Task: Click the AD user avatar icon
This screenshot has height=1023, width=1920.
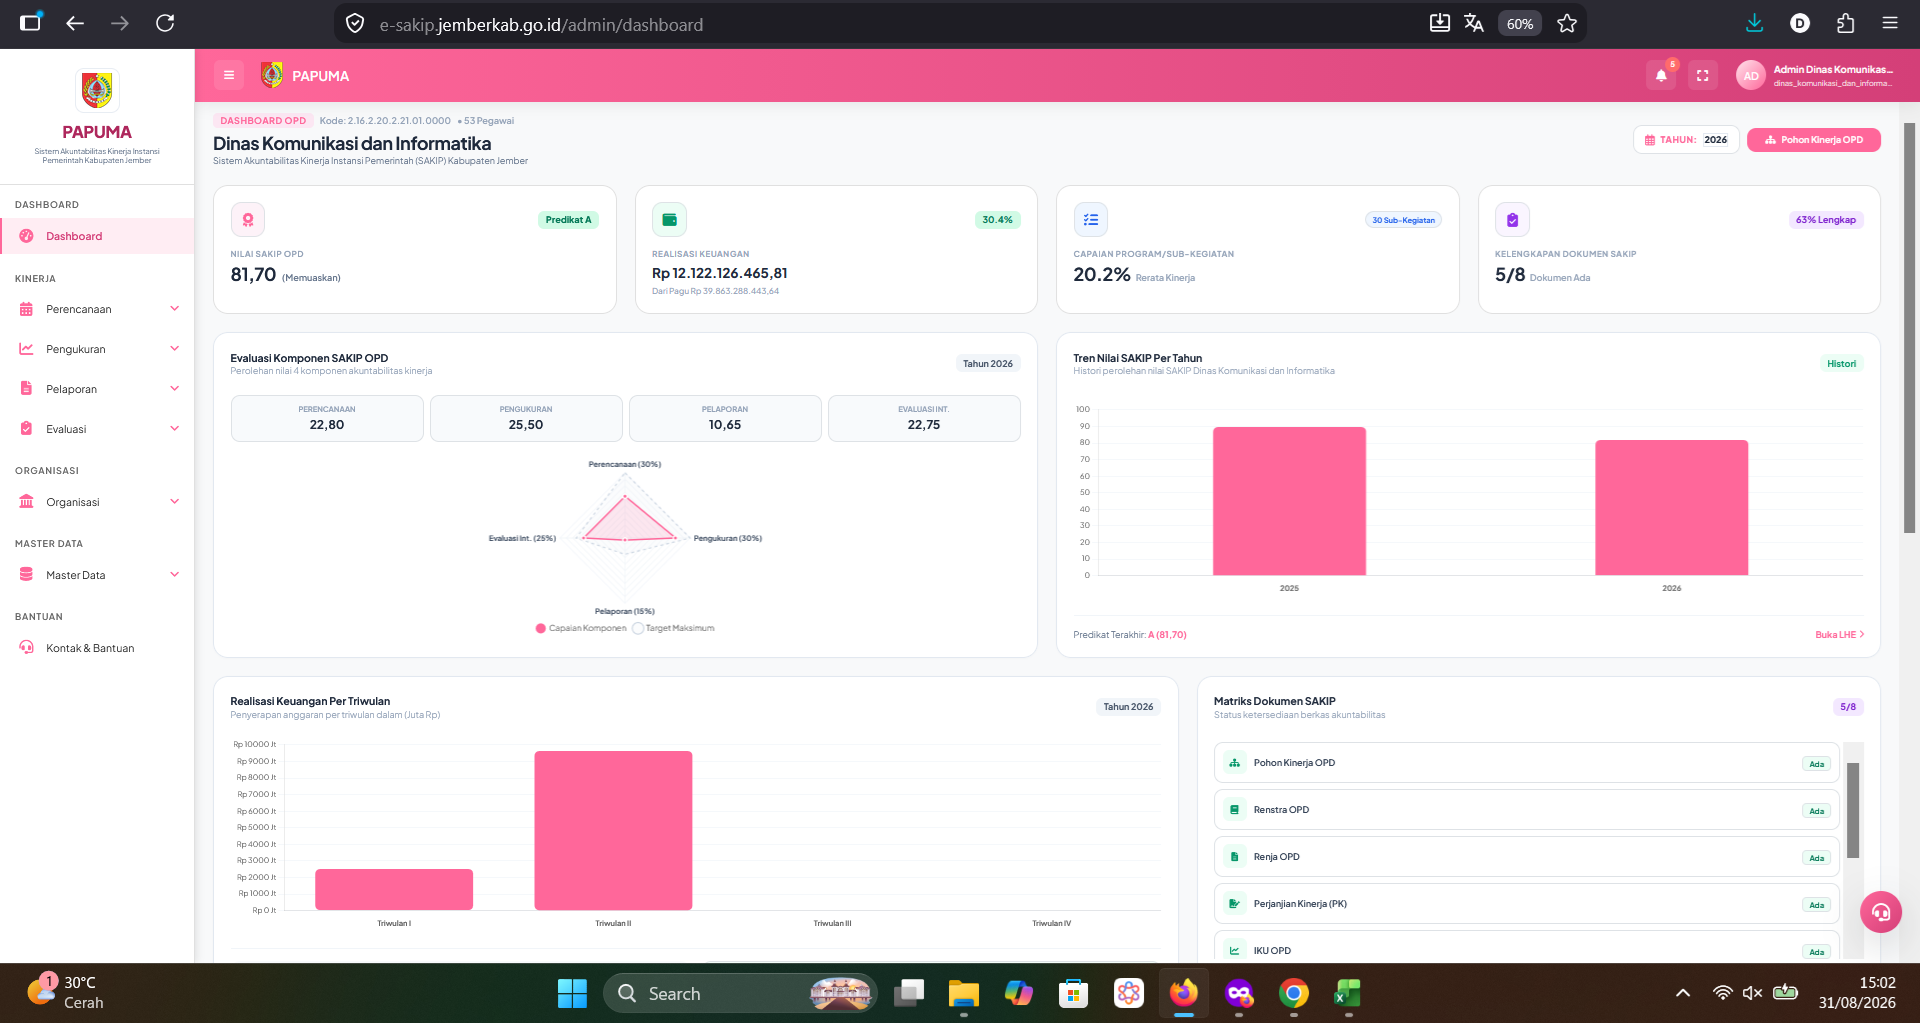Action: (x=1751, y=75)
